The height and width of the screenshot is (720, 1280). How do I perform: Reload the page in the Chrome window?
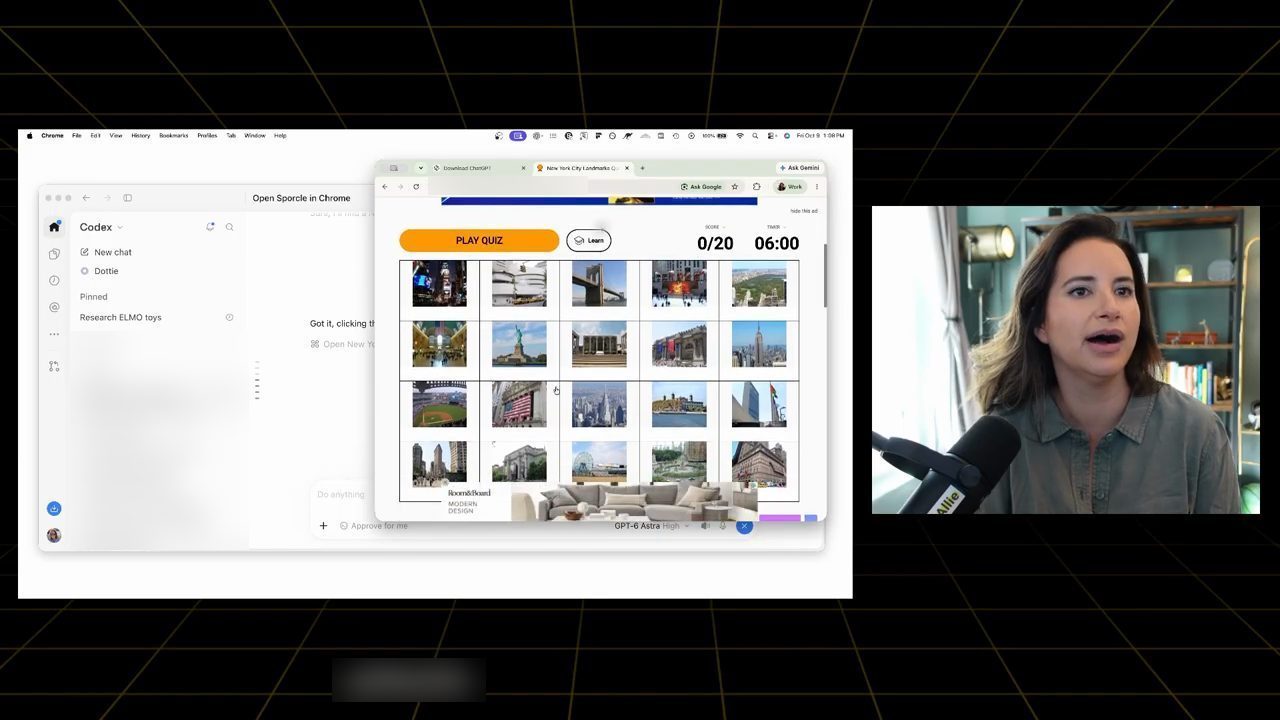[416, 187]
